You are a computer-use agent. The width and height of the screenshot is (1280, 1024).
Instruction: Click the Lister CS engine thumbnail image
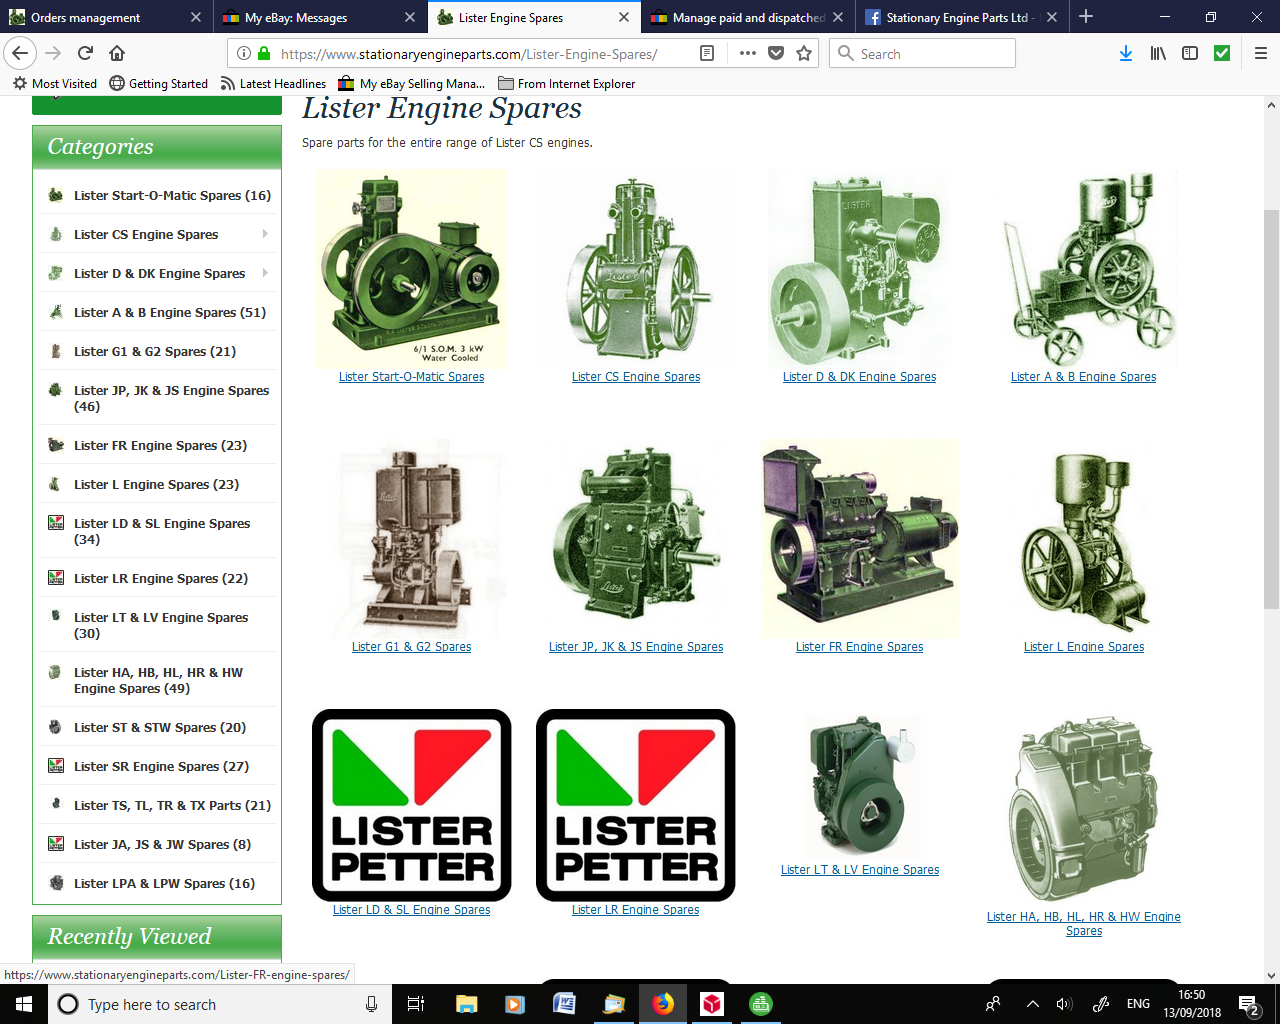point(636,269)
